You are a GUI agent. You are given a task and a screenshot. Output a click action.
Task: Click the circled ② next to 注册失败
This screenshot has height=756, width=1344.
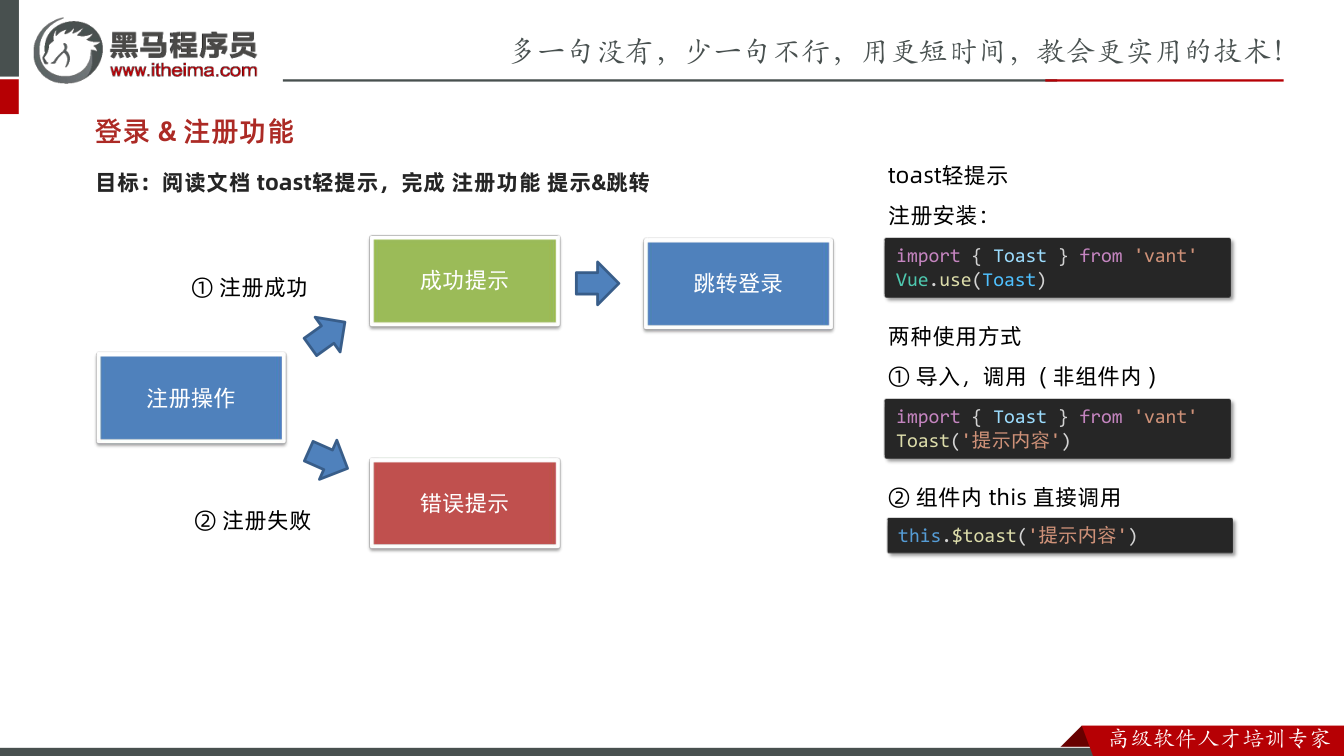pyautogui.click(x=205, y=521)
